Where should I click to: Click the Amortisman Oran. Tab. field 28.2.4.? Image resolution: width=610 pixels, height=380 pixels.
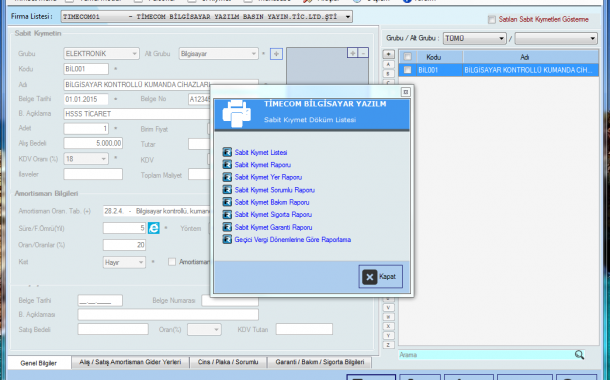pos(157,211)
